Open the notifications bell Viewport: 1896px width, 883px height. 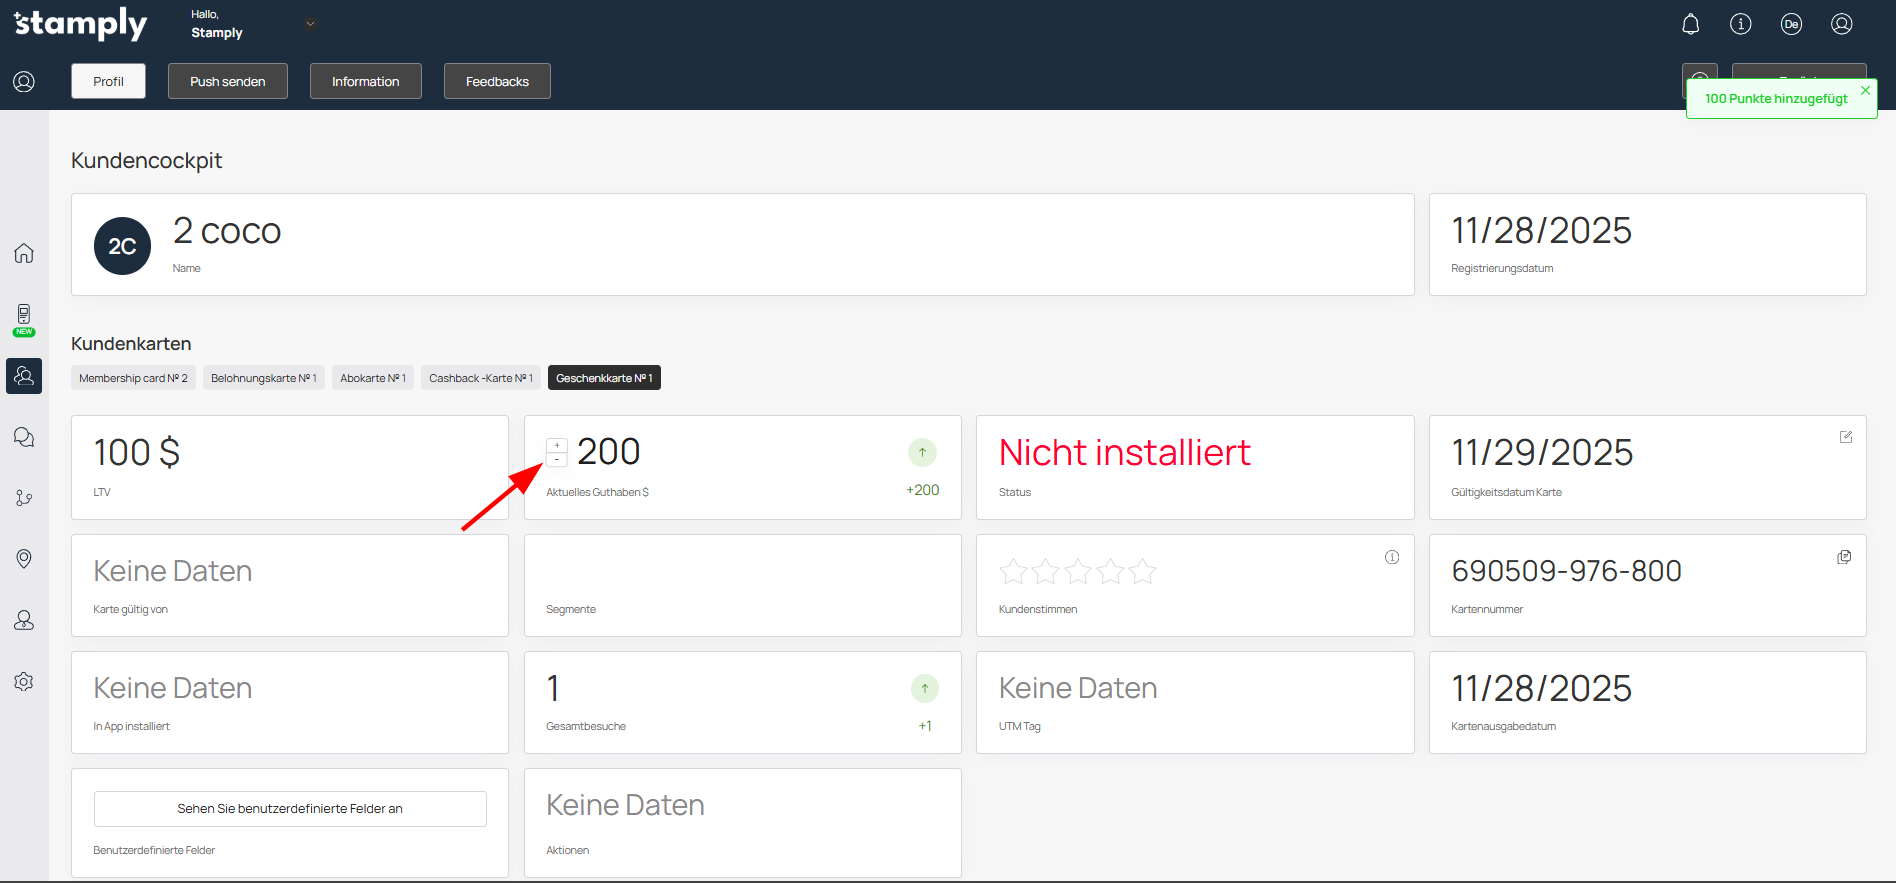(1690, 24)
